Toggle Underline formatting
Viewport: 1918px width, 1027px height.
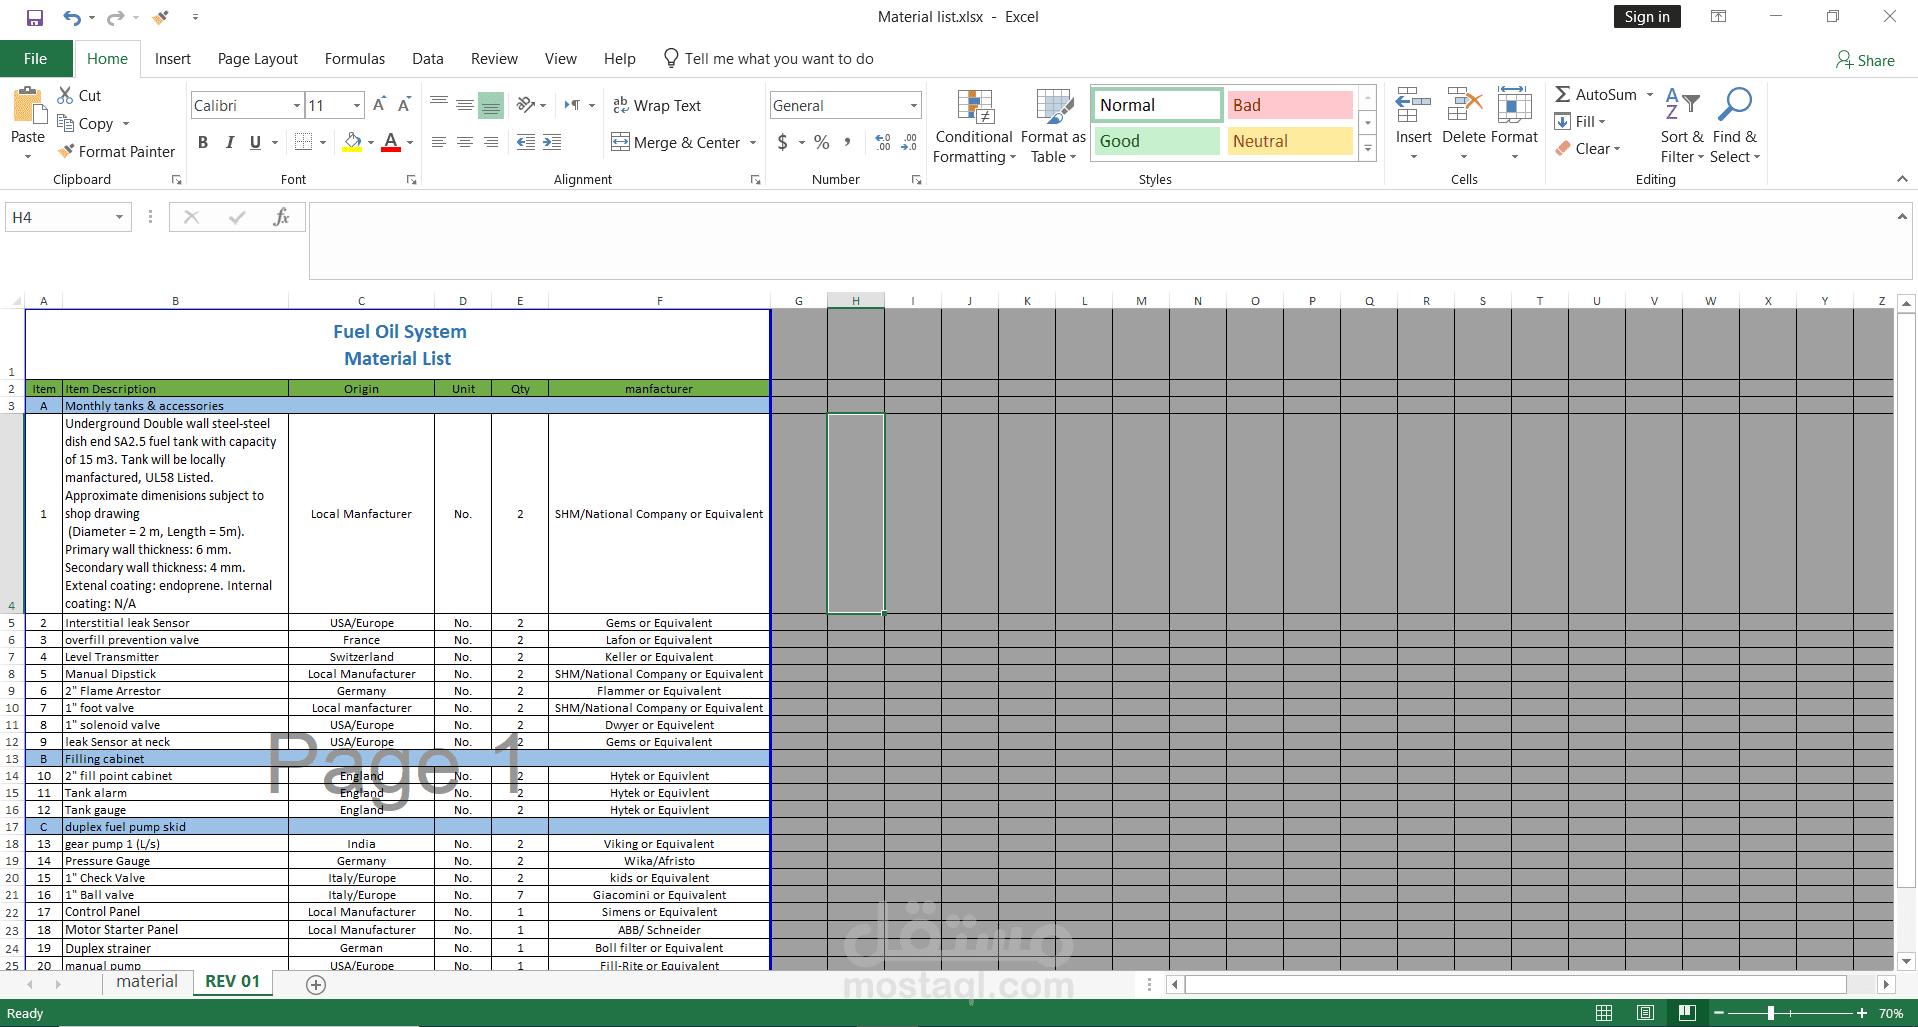tap(255, 142)
